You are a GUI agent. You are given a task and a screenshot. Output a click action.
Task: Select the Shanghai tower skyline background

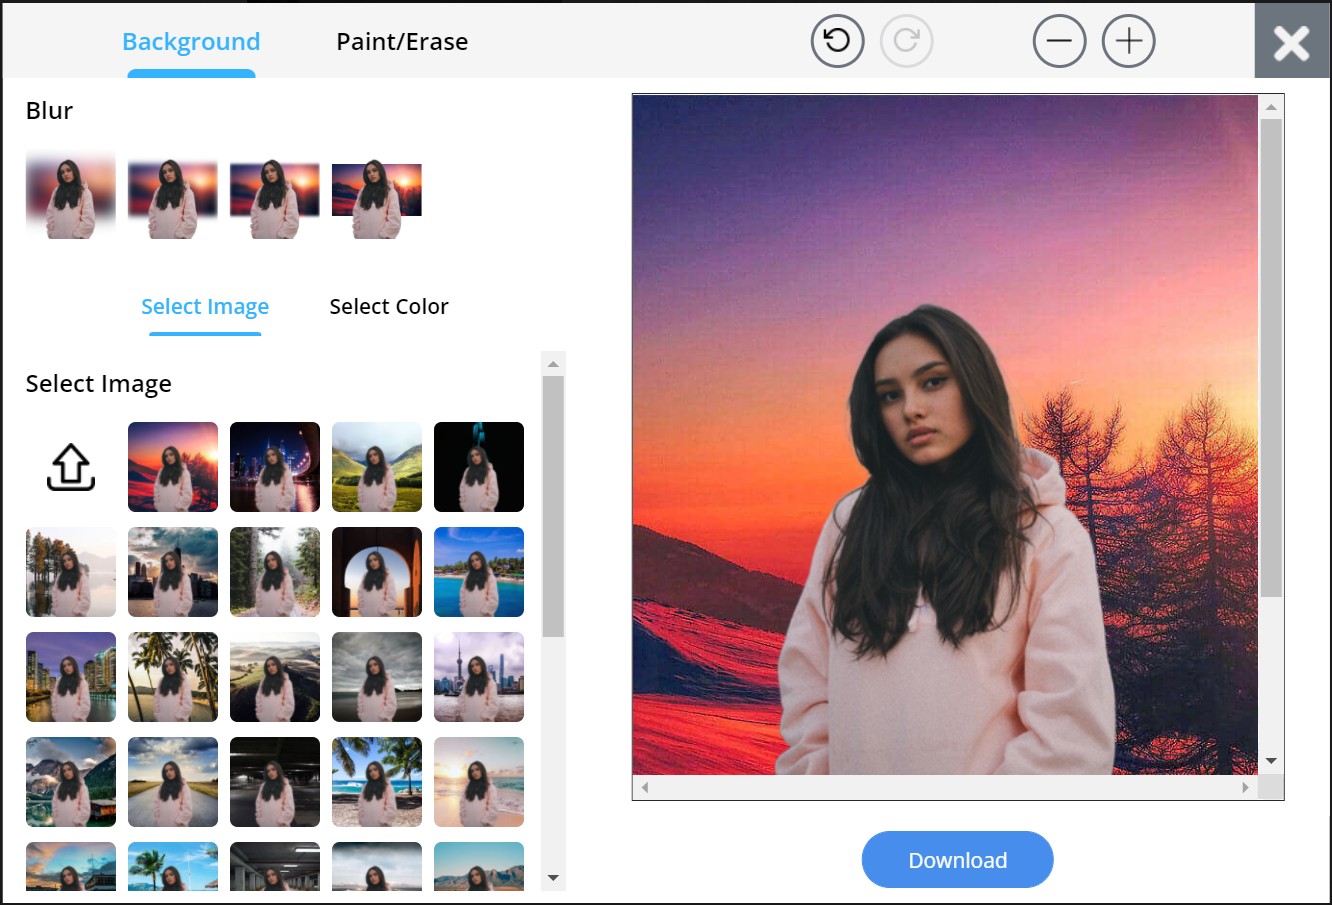click(479, 677)
